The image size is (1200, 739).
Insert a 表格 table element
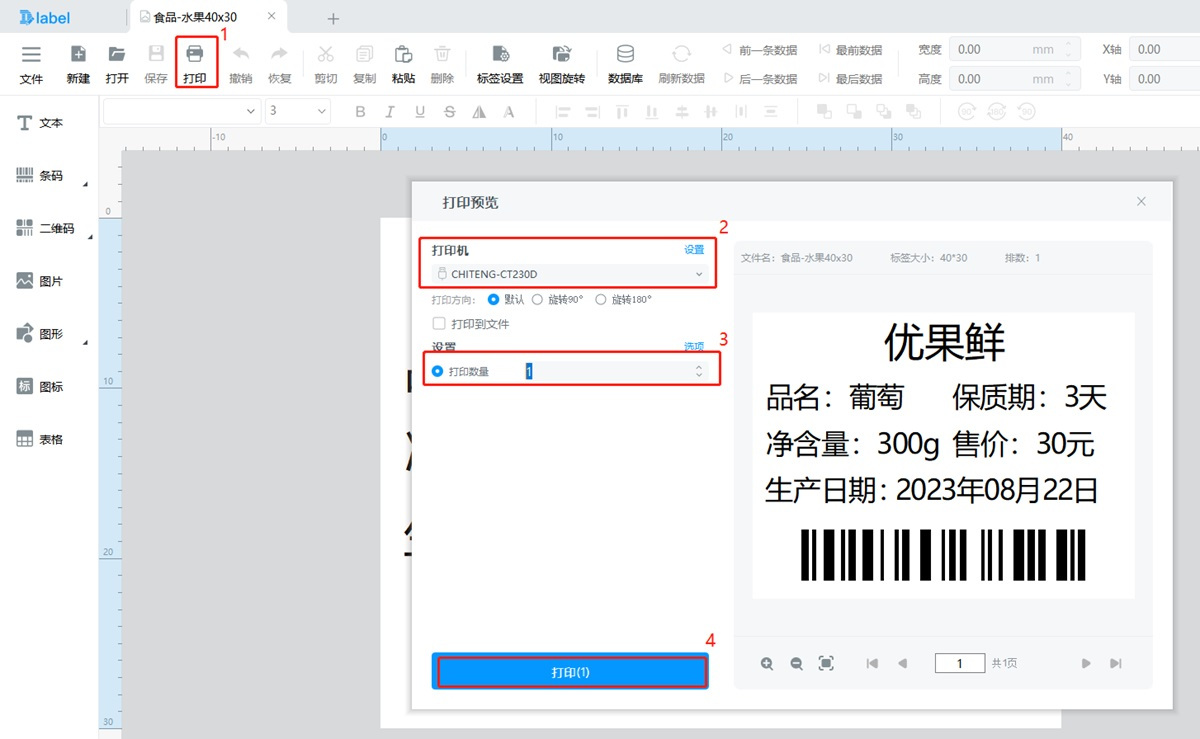click(x=38, y=438)
